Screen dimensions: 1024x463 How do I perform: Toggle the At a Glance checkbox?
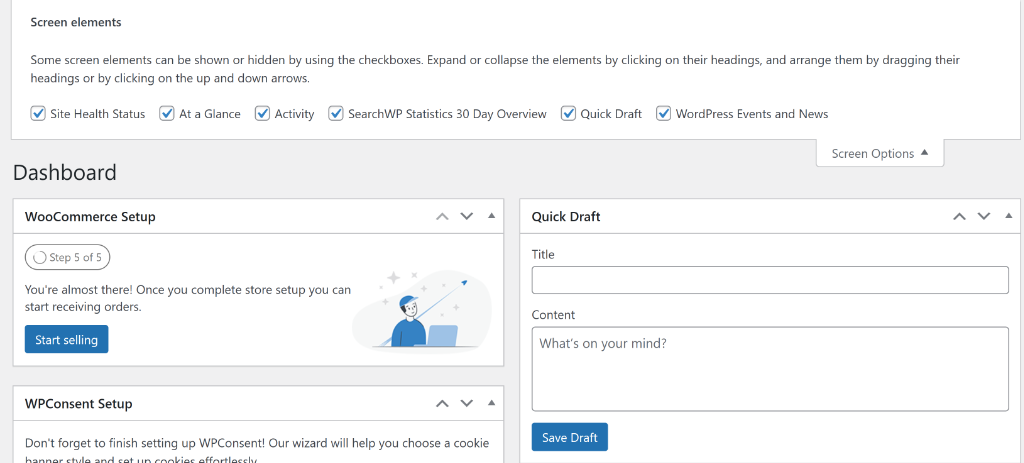click(x=167, y=114)
